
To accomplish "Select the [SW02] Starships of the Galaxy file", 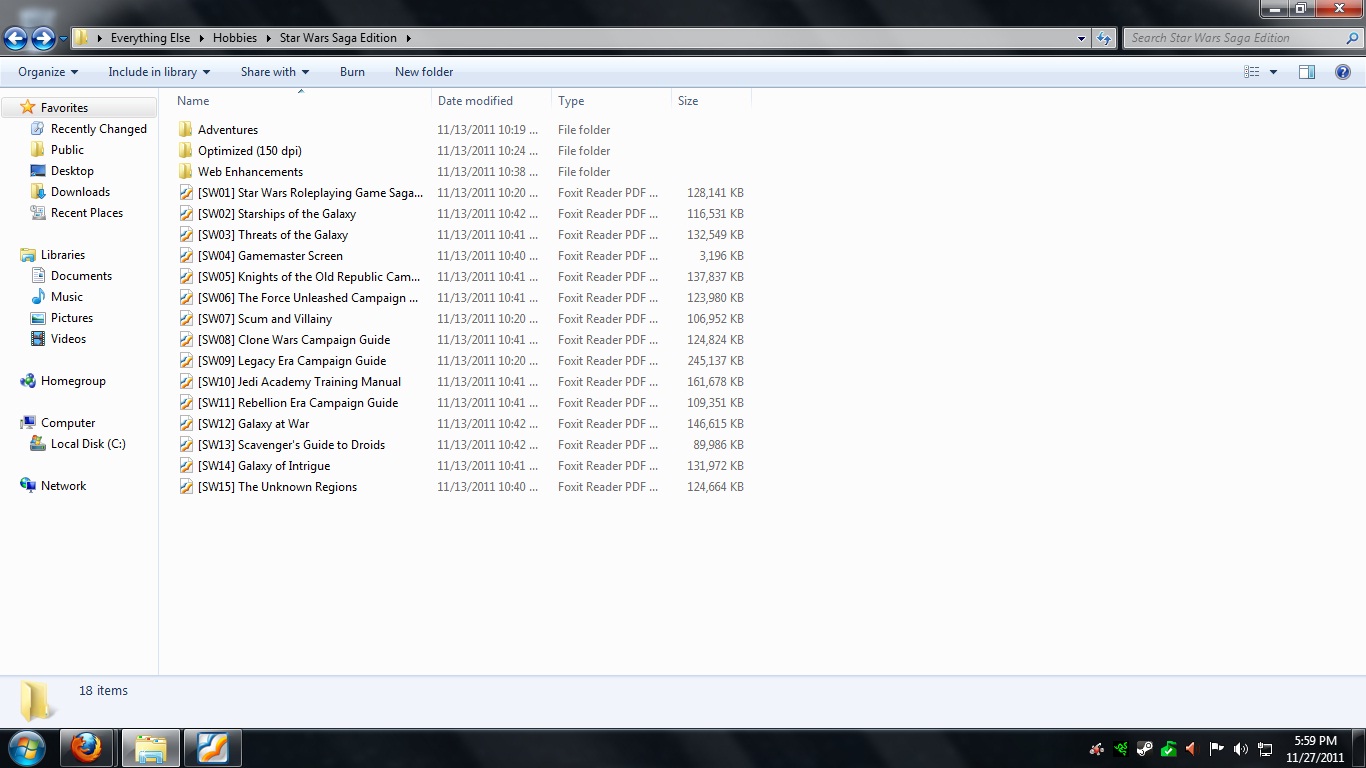I will pyautogui.click(x=277, y=214).
